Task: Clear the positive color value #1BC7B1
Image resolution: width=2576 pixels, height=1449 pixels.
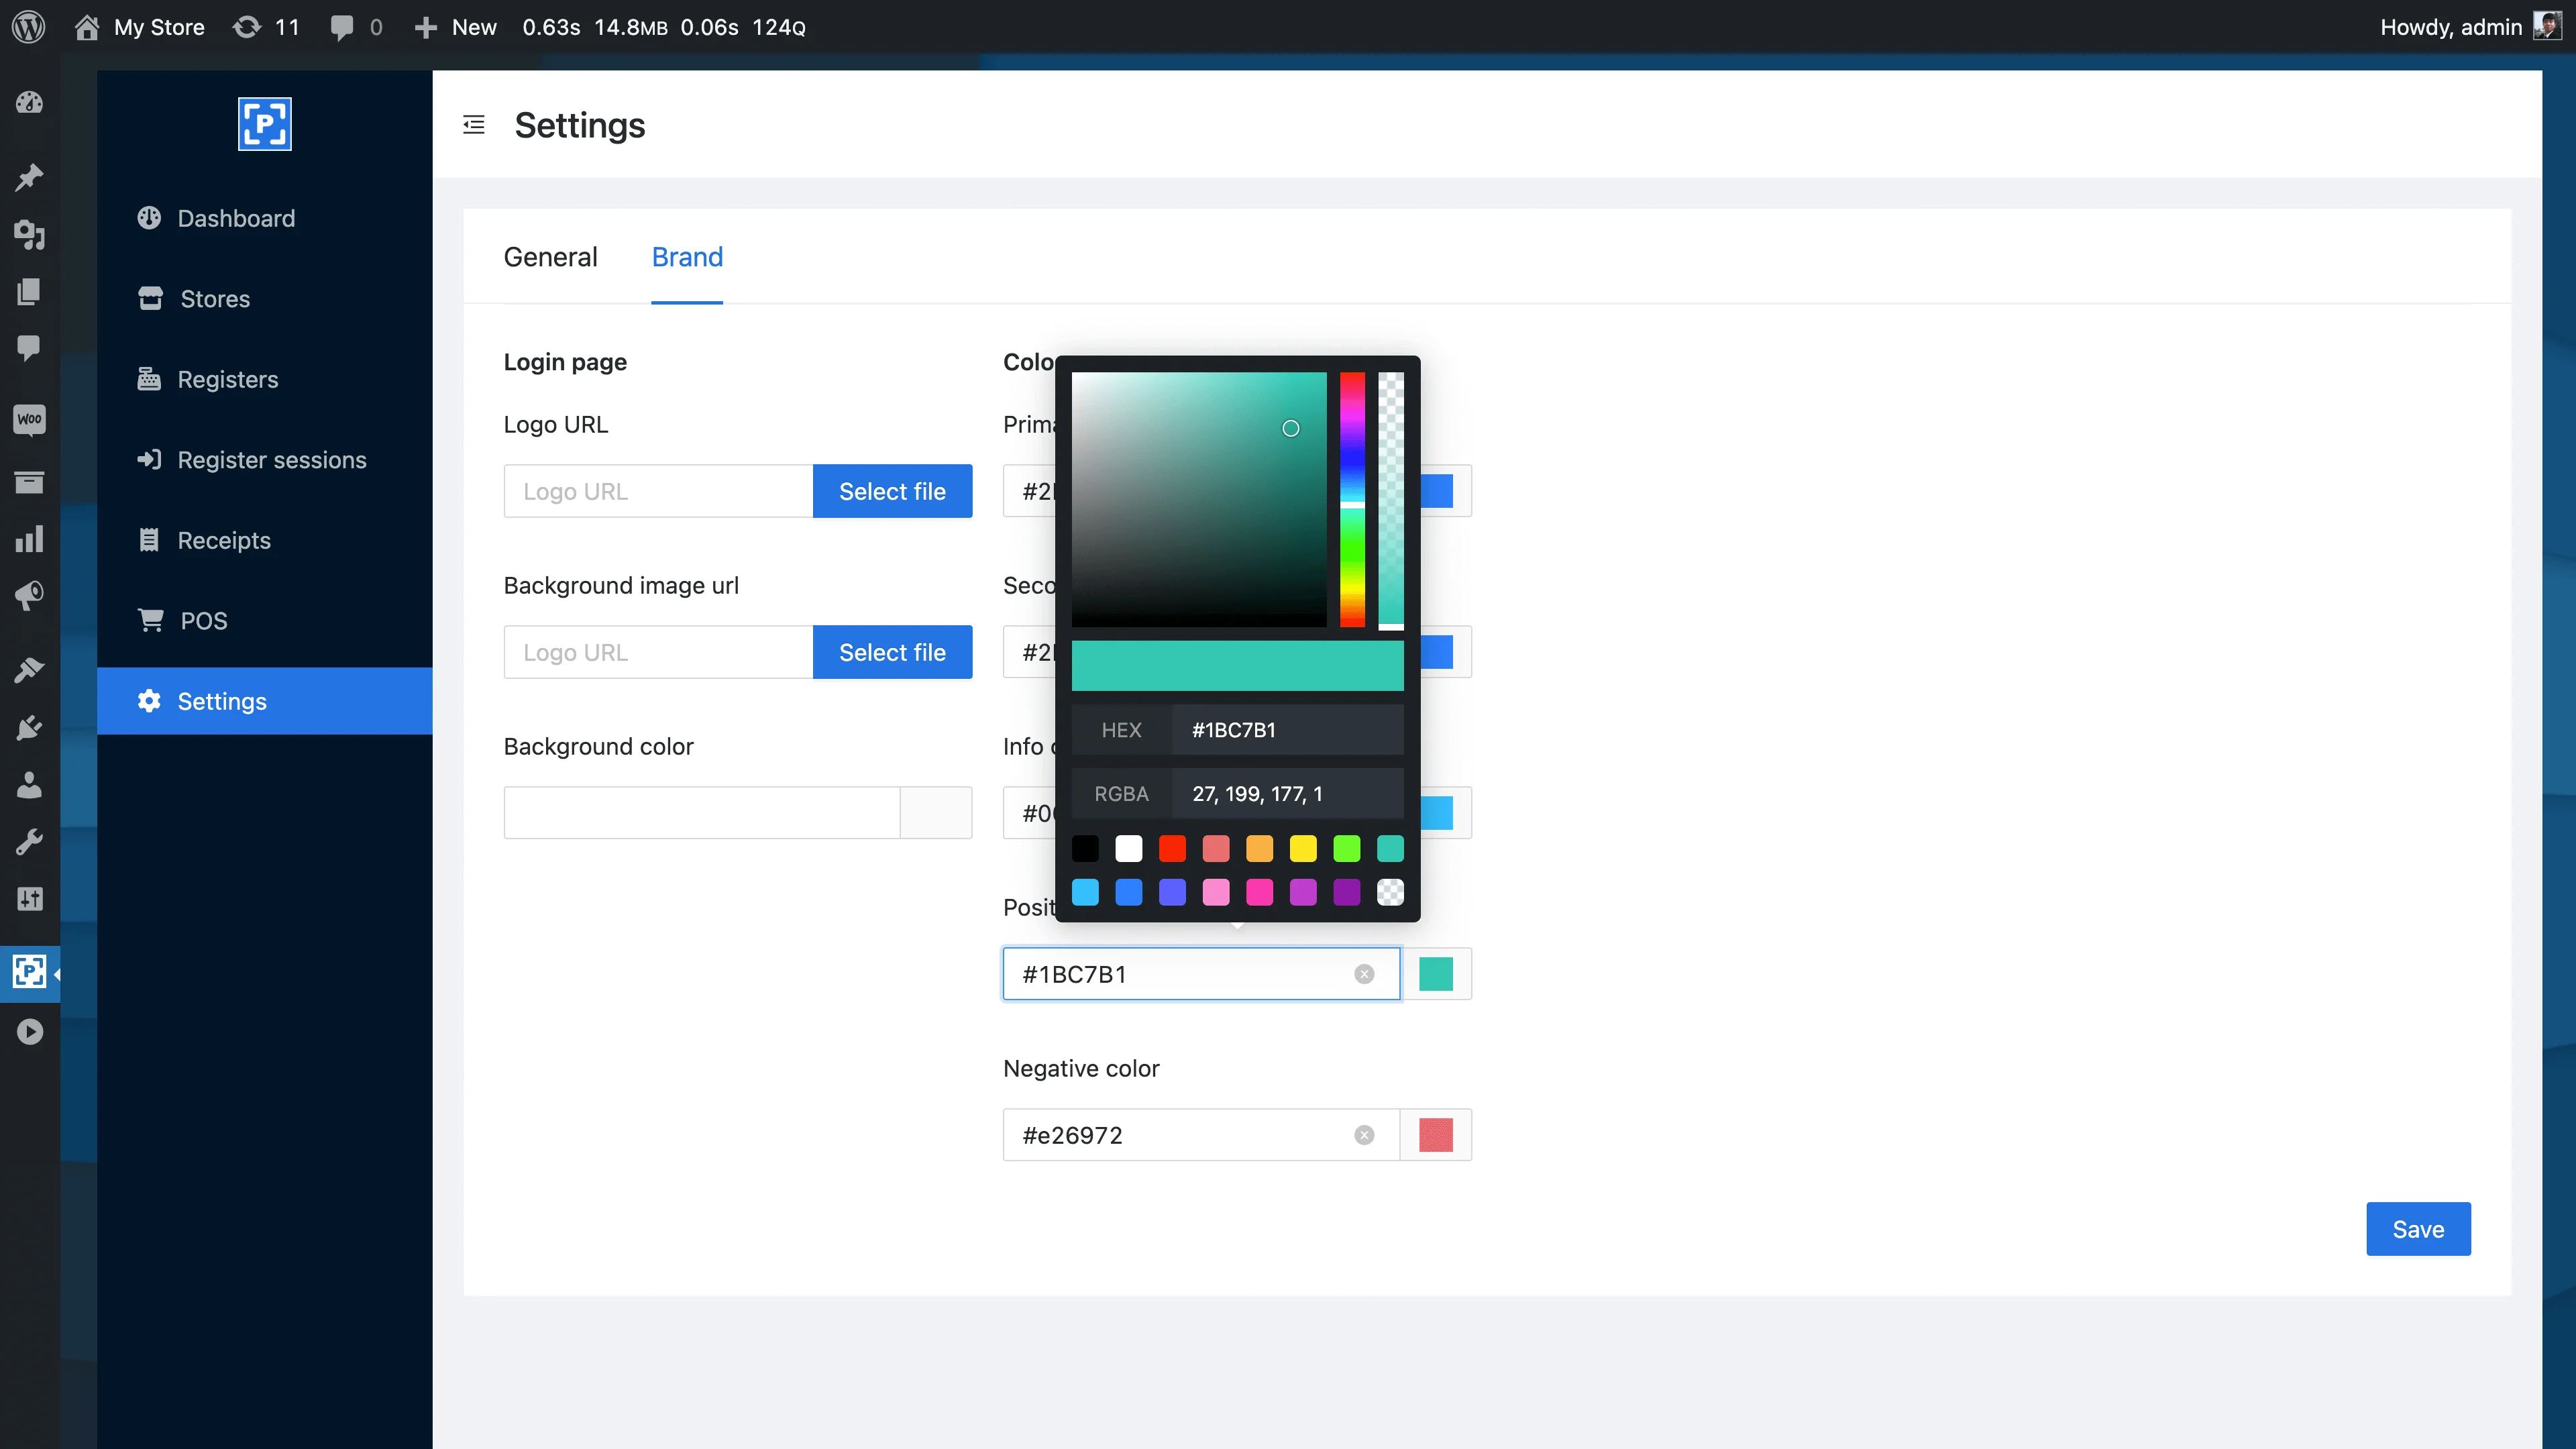Action: point(1364,974)
